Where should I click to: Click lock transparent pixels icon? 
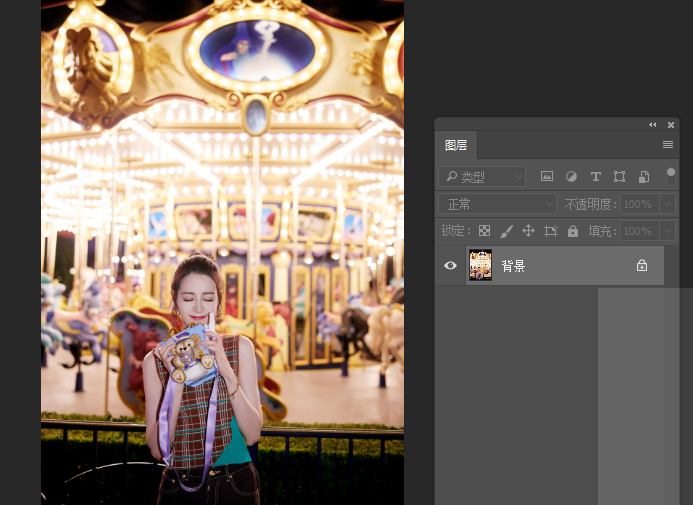pos(485,231)
